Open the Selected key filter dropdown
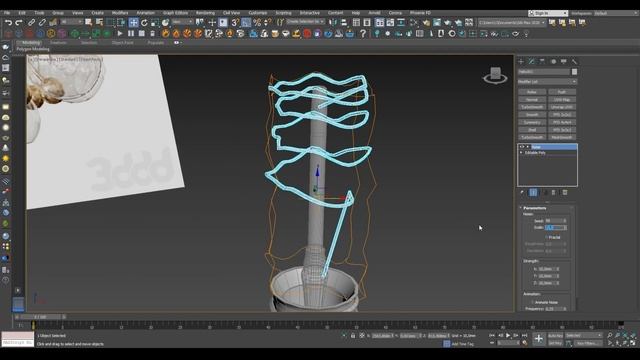The width and height of the screenshot is (640, 360). (583, 336)
